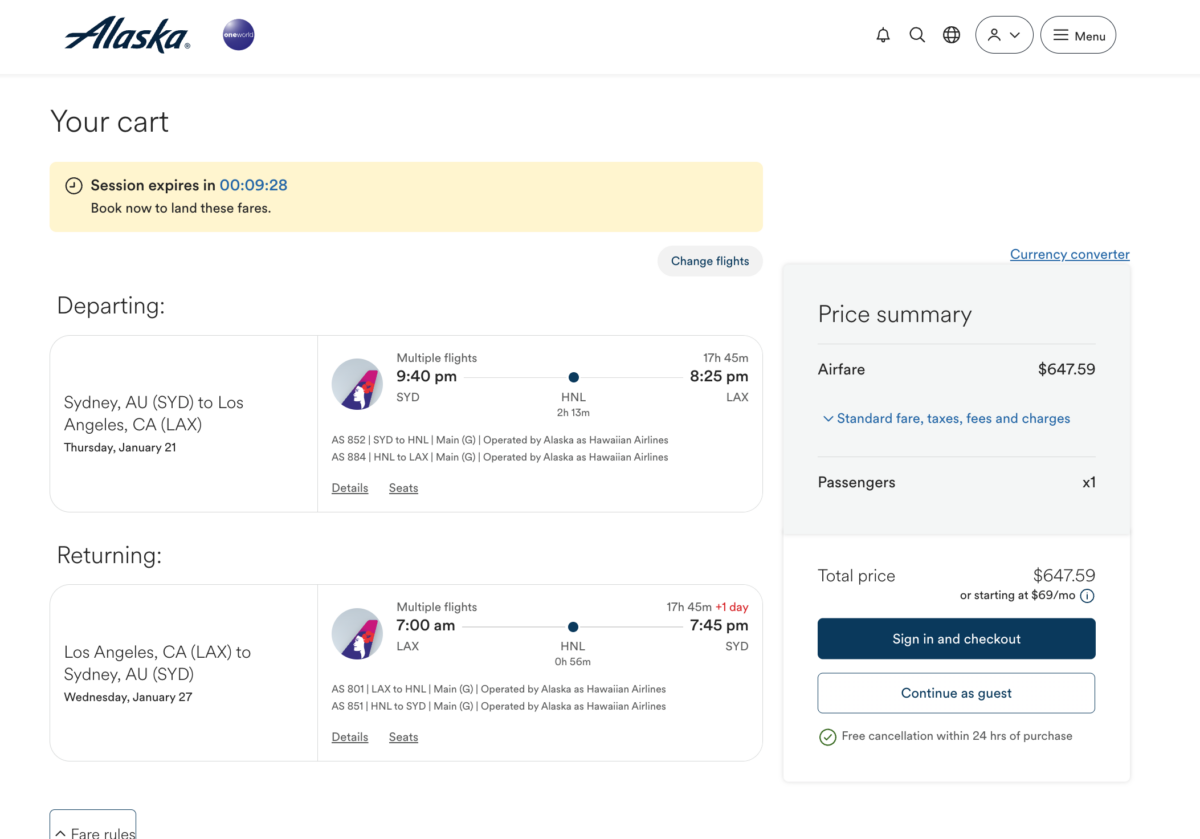Expand Standard fare, taxes, fees and charges

(x=946, y=419)
